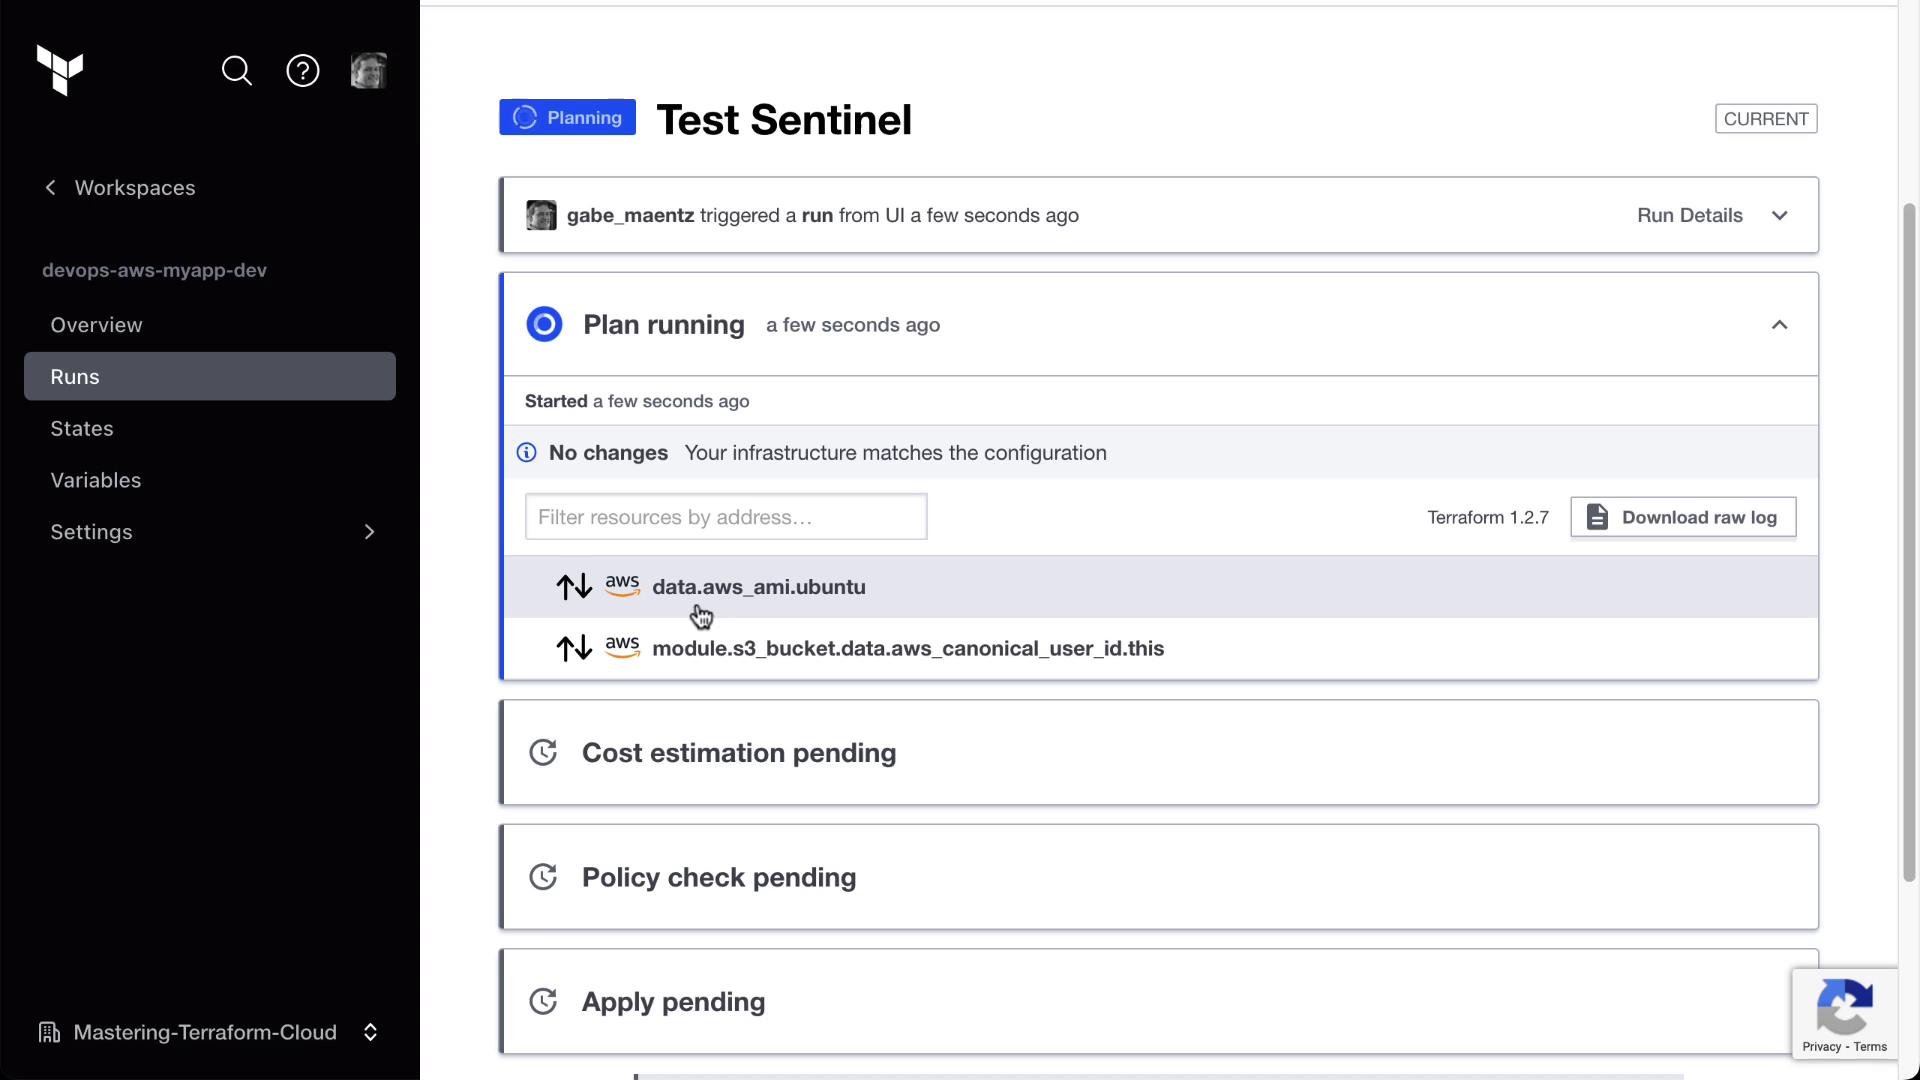Click the Policy check pending clock icon
The width and height of the screenshot is (1920, 1080).
pos(543,877)
